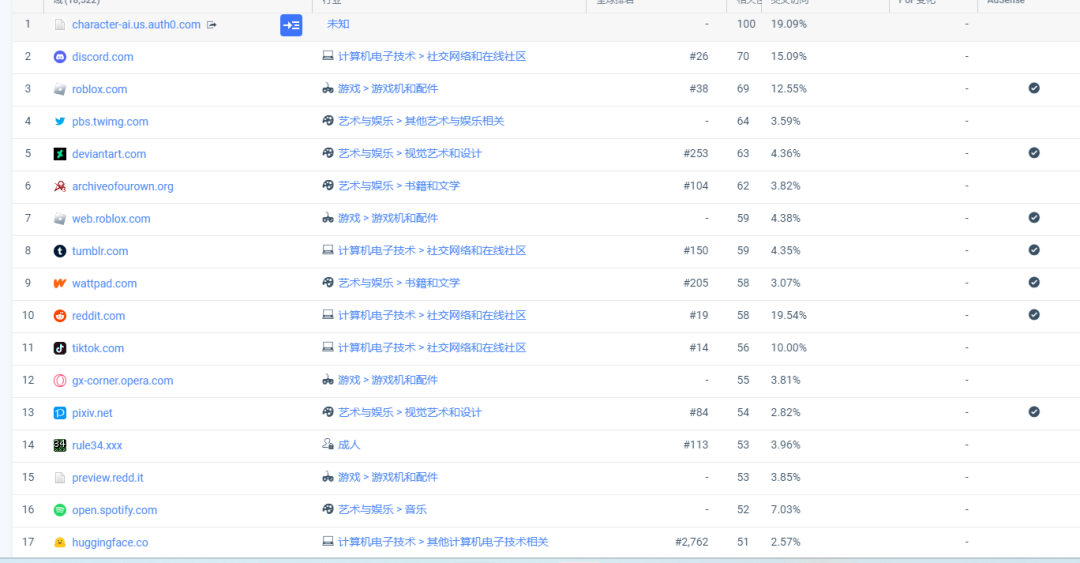Click the AdSense checkmark in reddit.com row
Screen dimensions: 1080x563
(1034, 315)
